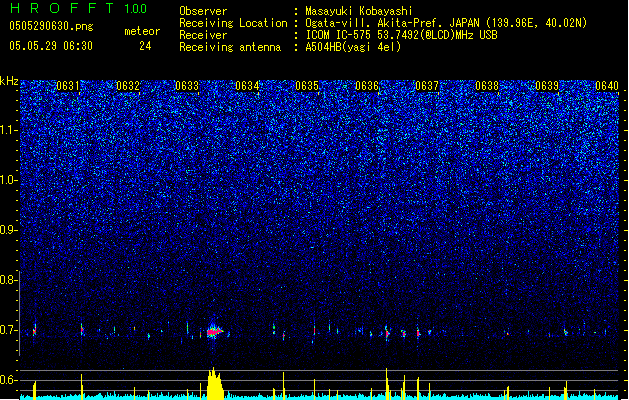Click the A504HB(yagi 4el) antenna text

click(x=353, y=47)
